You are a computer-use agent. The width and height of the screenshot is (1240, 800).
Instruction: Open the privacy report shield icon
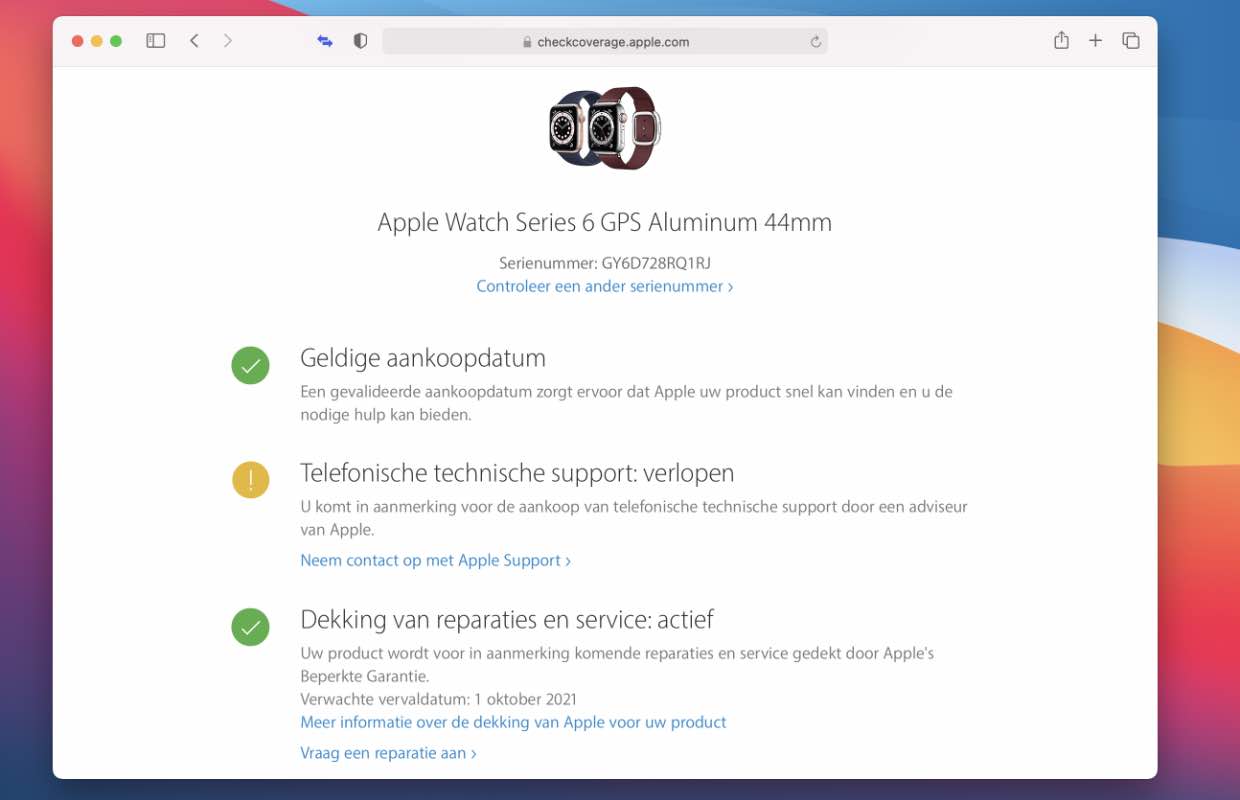(361, 41)
